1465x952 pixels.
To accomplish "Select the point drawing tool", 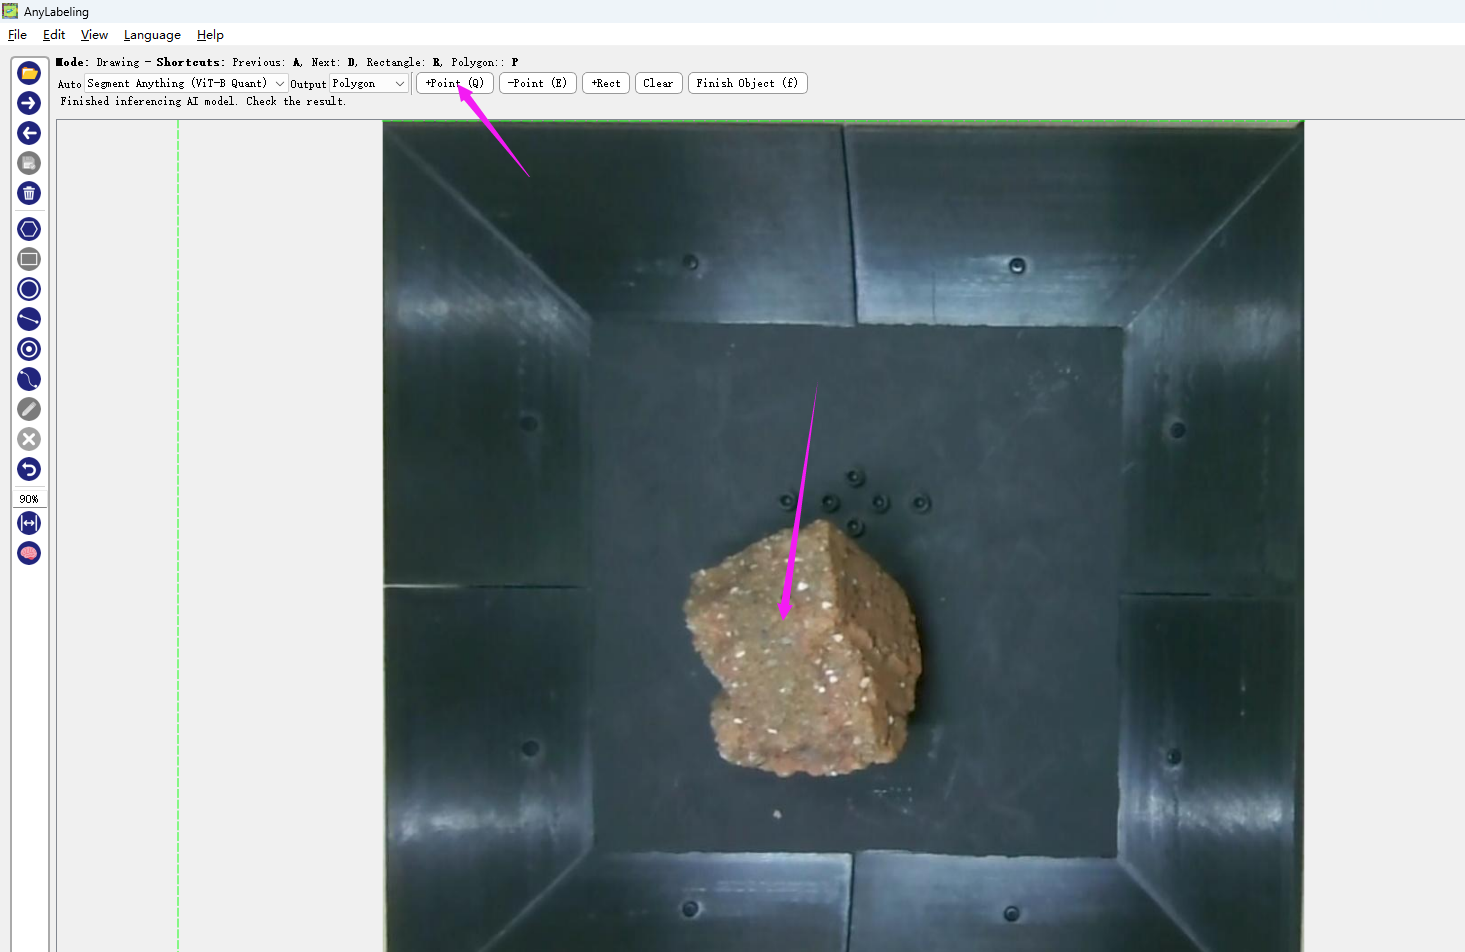I will pyautogui.click(x=29, y=349).
